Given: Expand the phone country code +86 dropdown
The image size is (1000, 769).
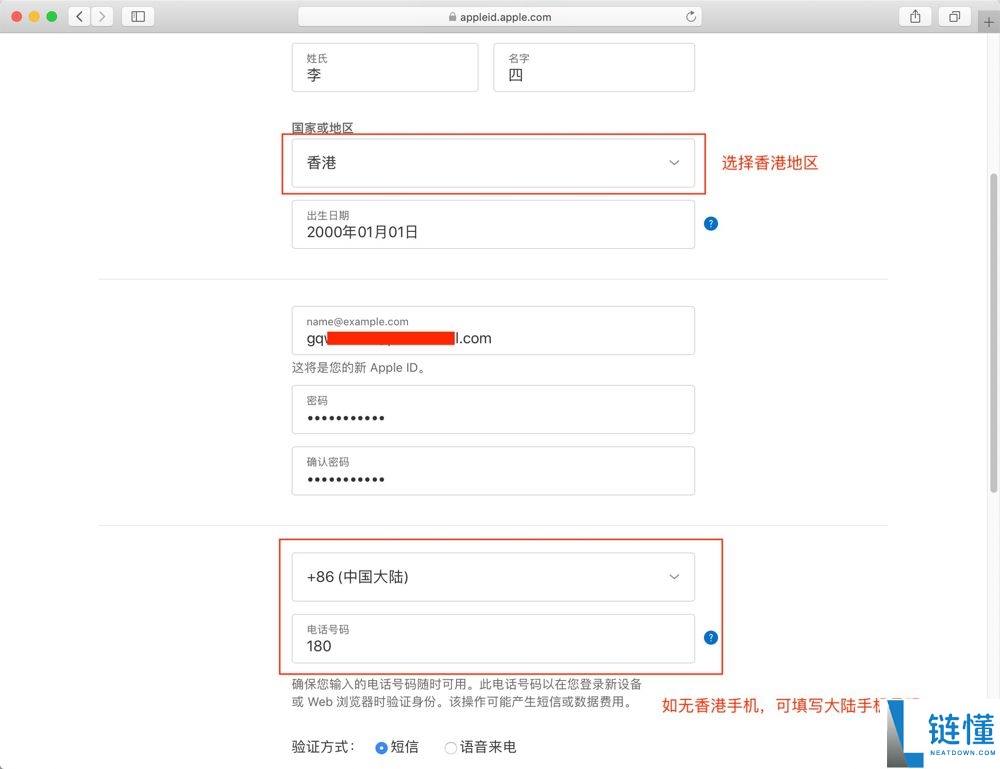Looking at the screenshot, I should [492, 577].
